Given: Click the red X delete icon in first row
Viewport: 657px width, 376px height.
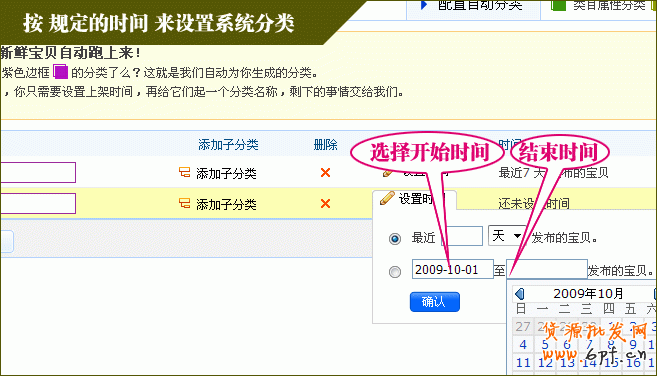Looking at the screenshot, I should (x=325, y=173).
